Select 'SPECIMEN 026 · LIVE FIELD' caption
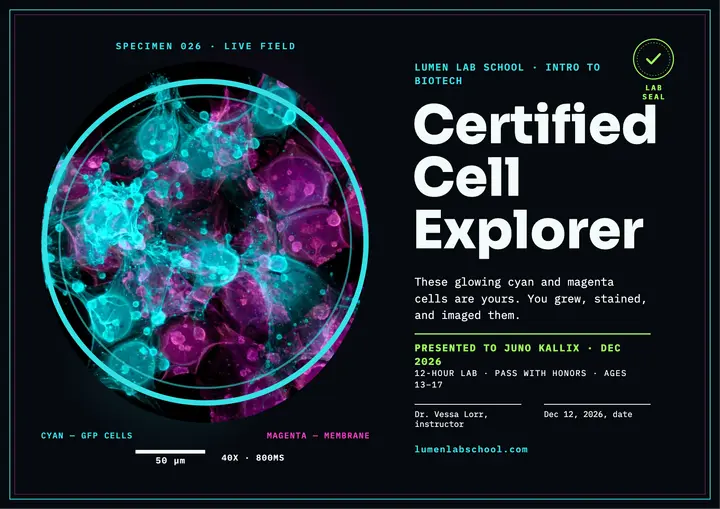This screenshot has width=720, height=509. tap(205, 46)
